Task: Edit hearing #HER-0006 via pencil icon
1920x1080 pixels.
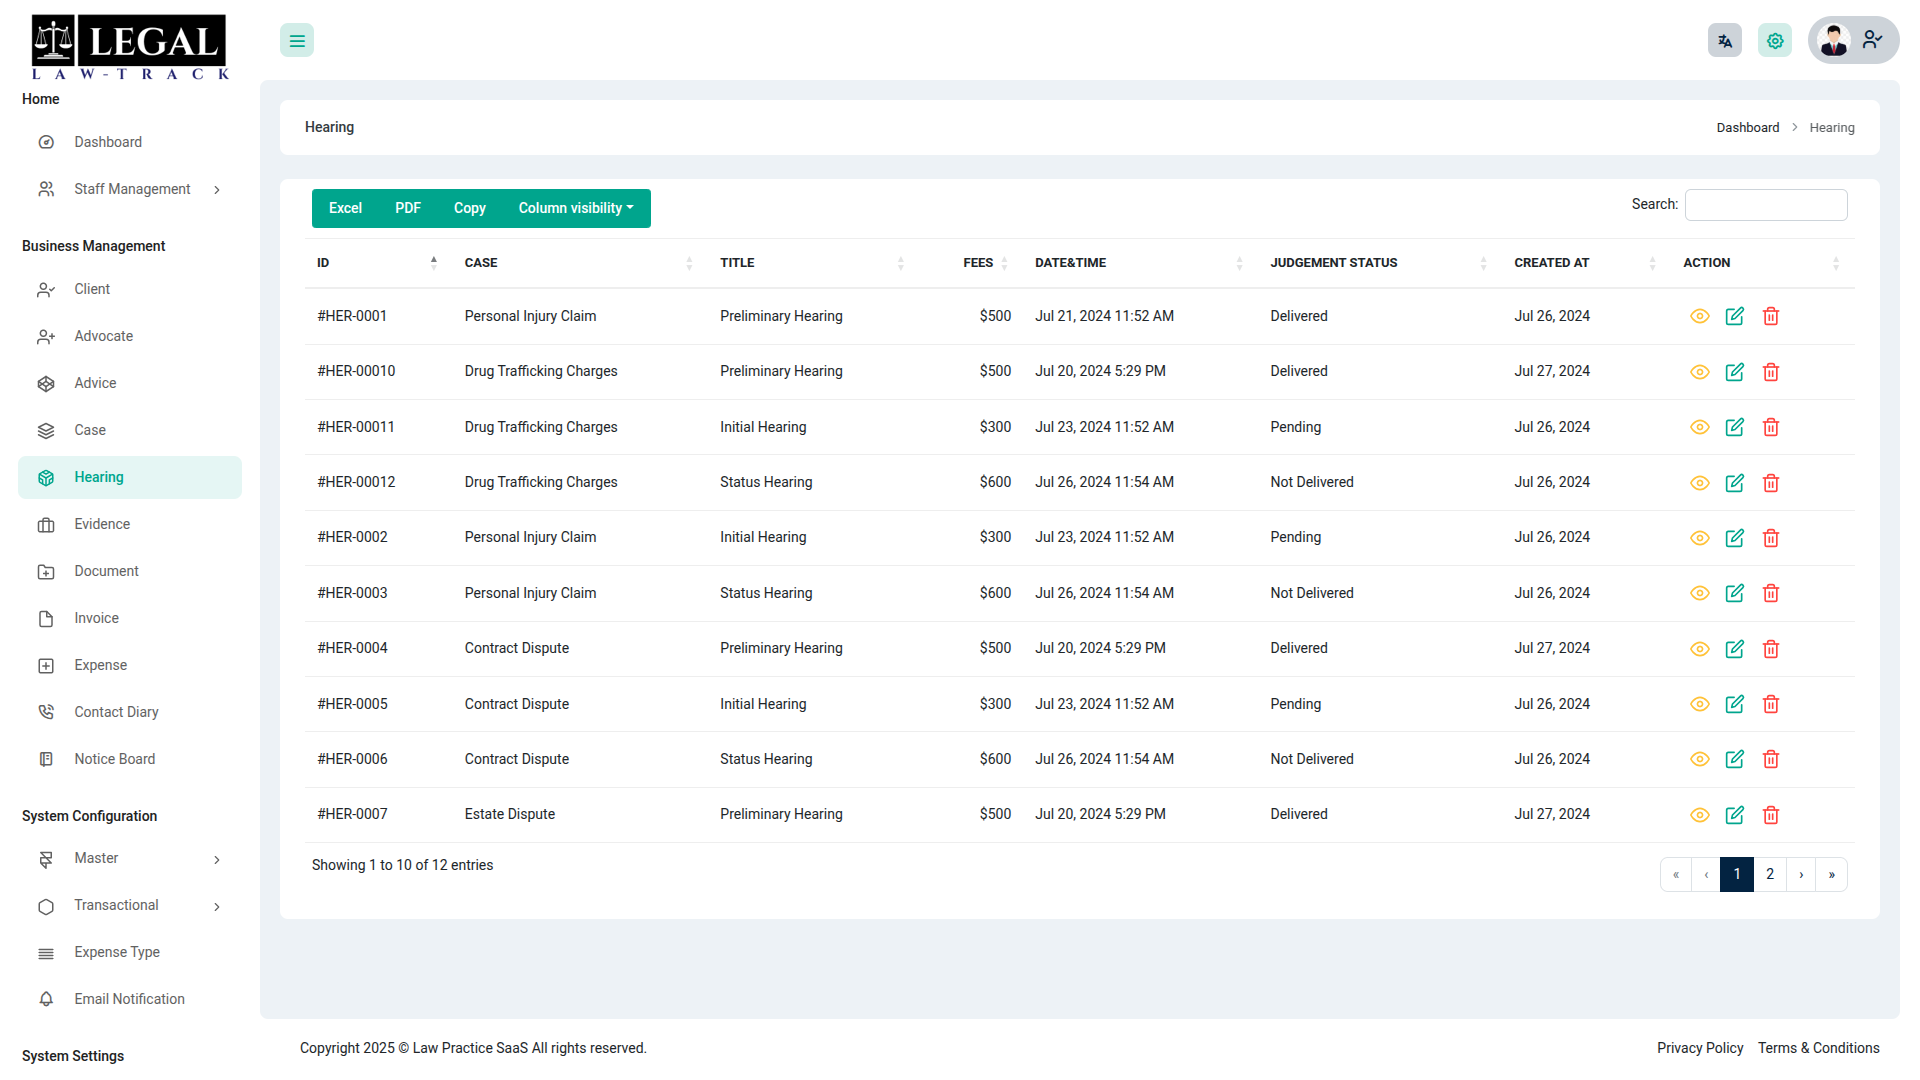Action: [x=1735, y=759]
